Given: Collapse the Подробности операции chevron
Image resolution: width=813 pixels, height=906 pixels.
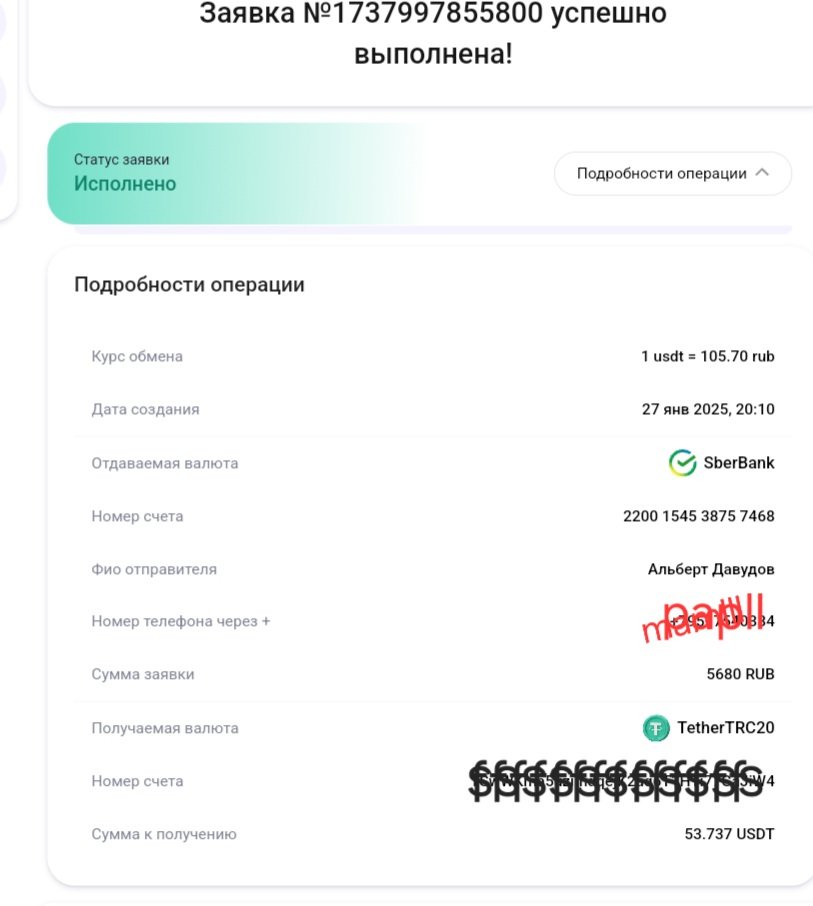Looking at the screenshot, I should coord(762,172).
